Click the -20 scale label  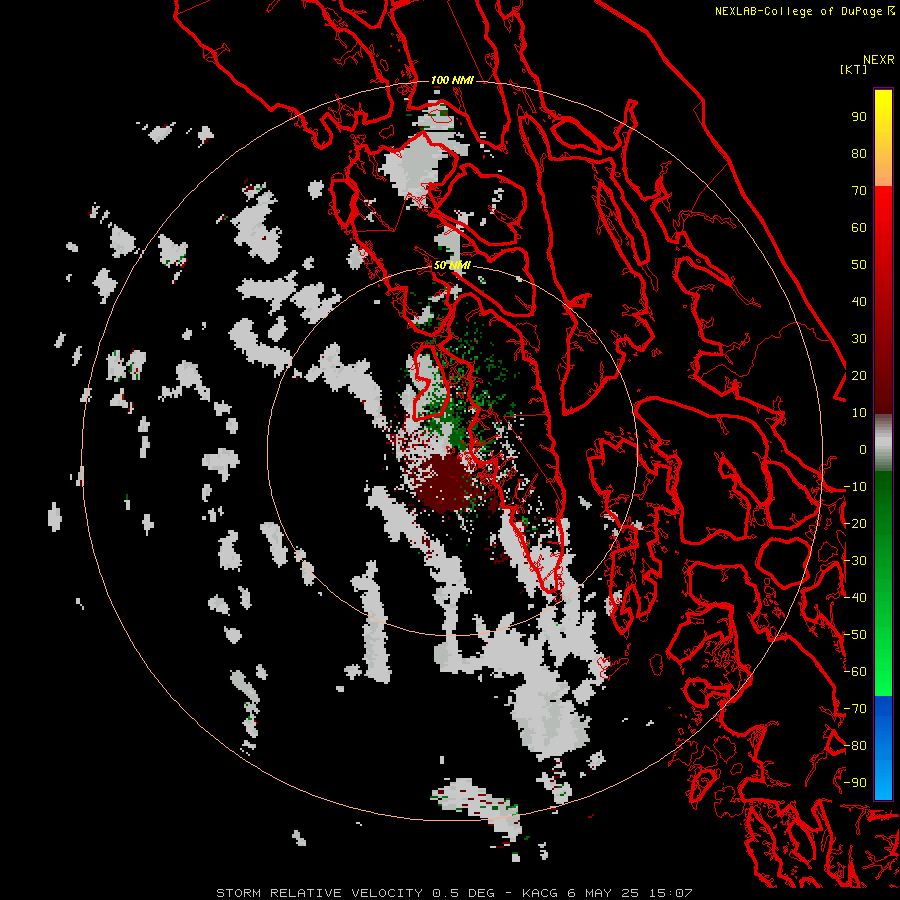855,524
